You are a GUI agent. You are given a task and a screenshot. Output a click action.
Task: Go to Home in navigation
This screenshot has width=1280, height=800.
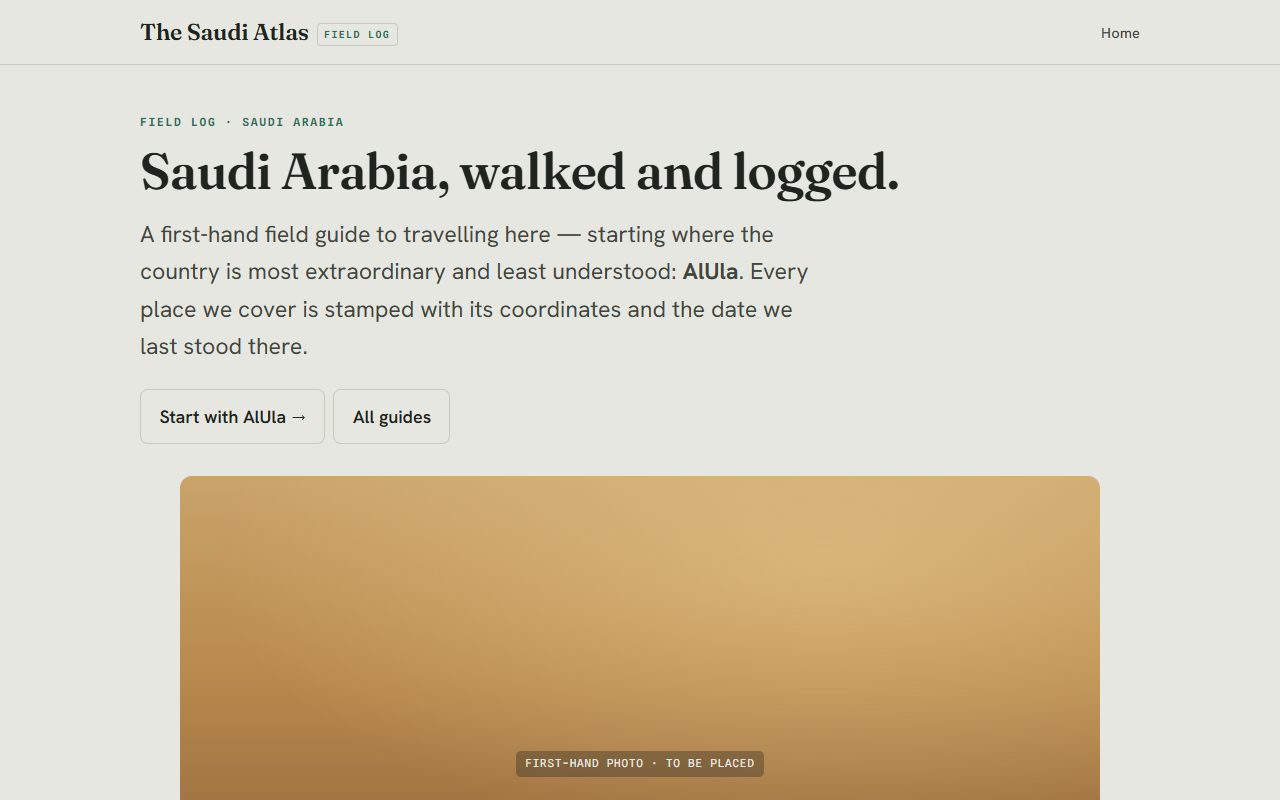1120,33
